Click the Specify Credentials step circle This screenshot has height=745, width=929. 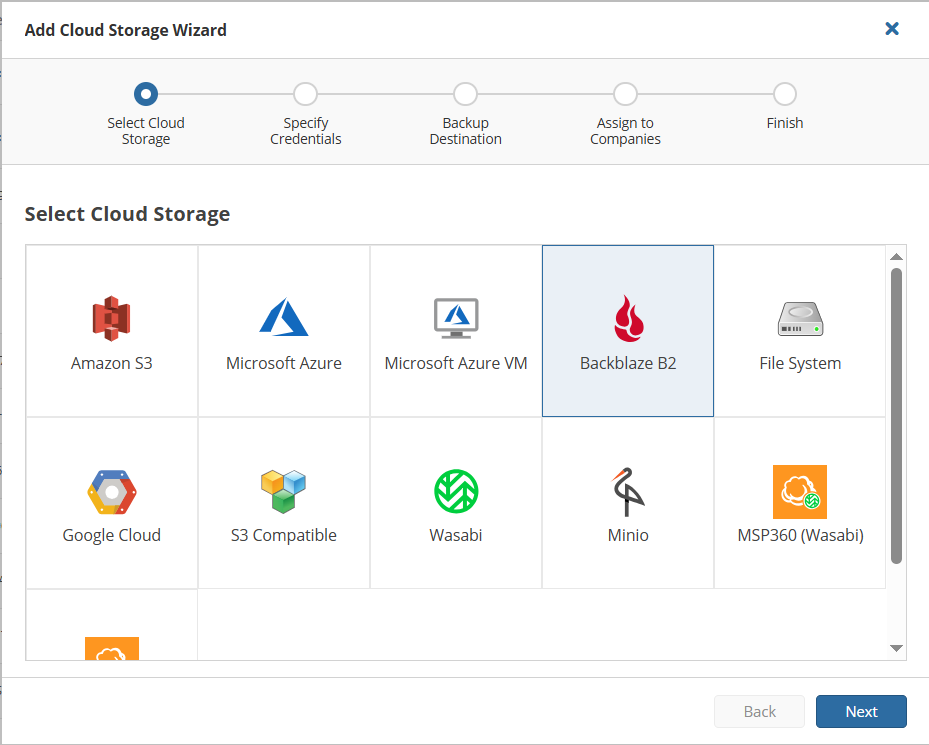click(x=306, y=94)
